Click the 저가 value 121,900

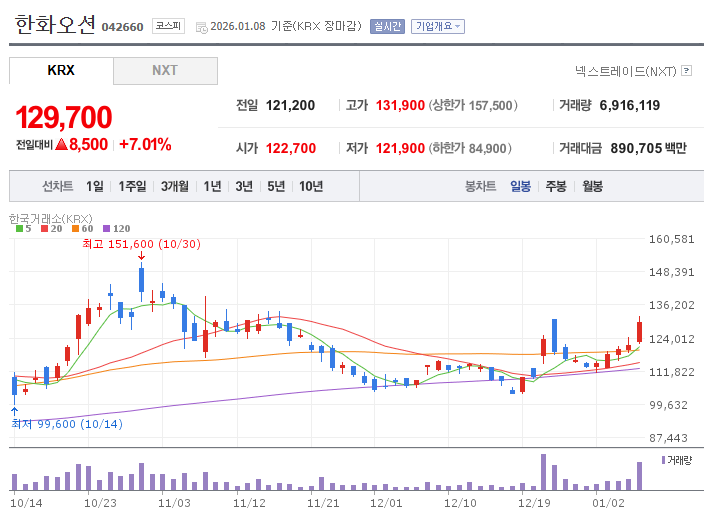400,148
